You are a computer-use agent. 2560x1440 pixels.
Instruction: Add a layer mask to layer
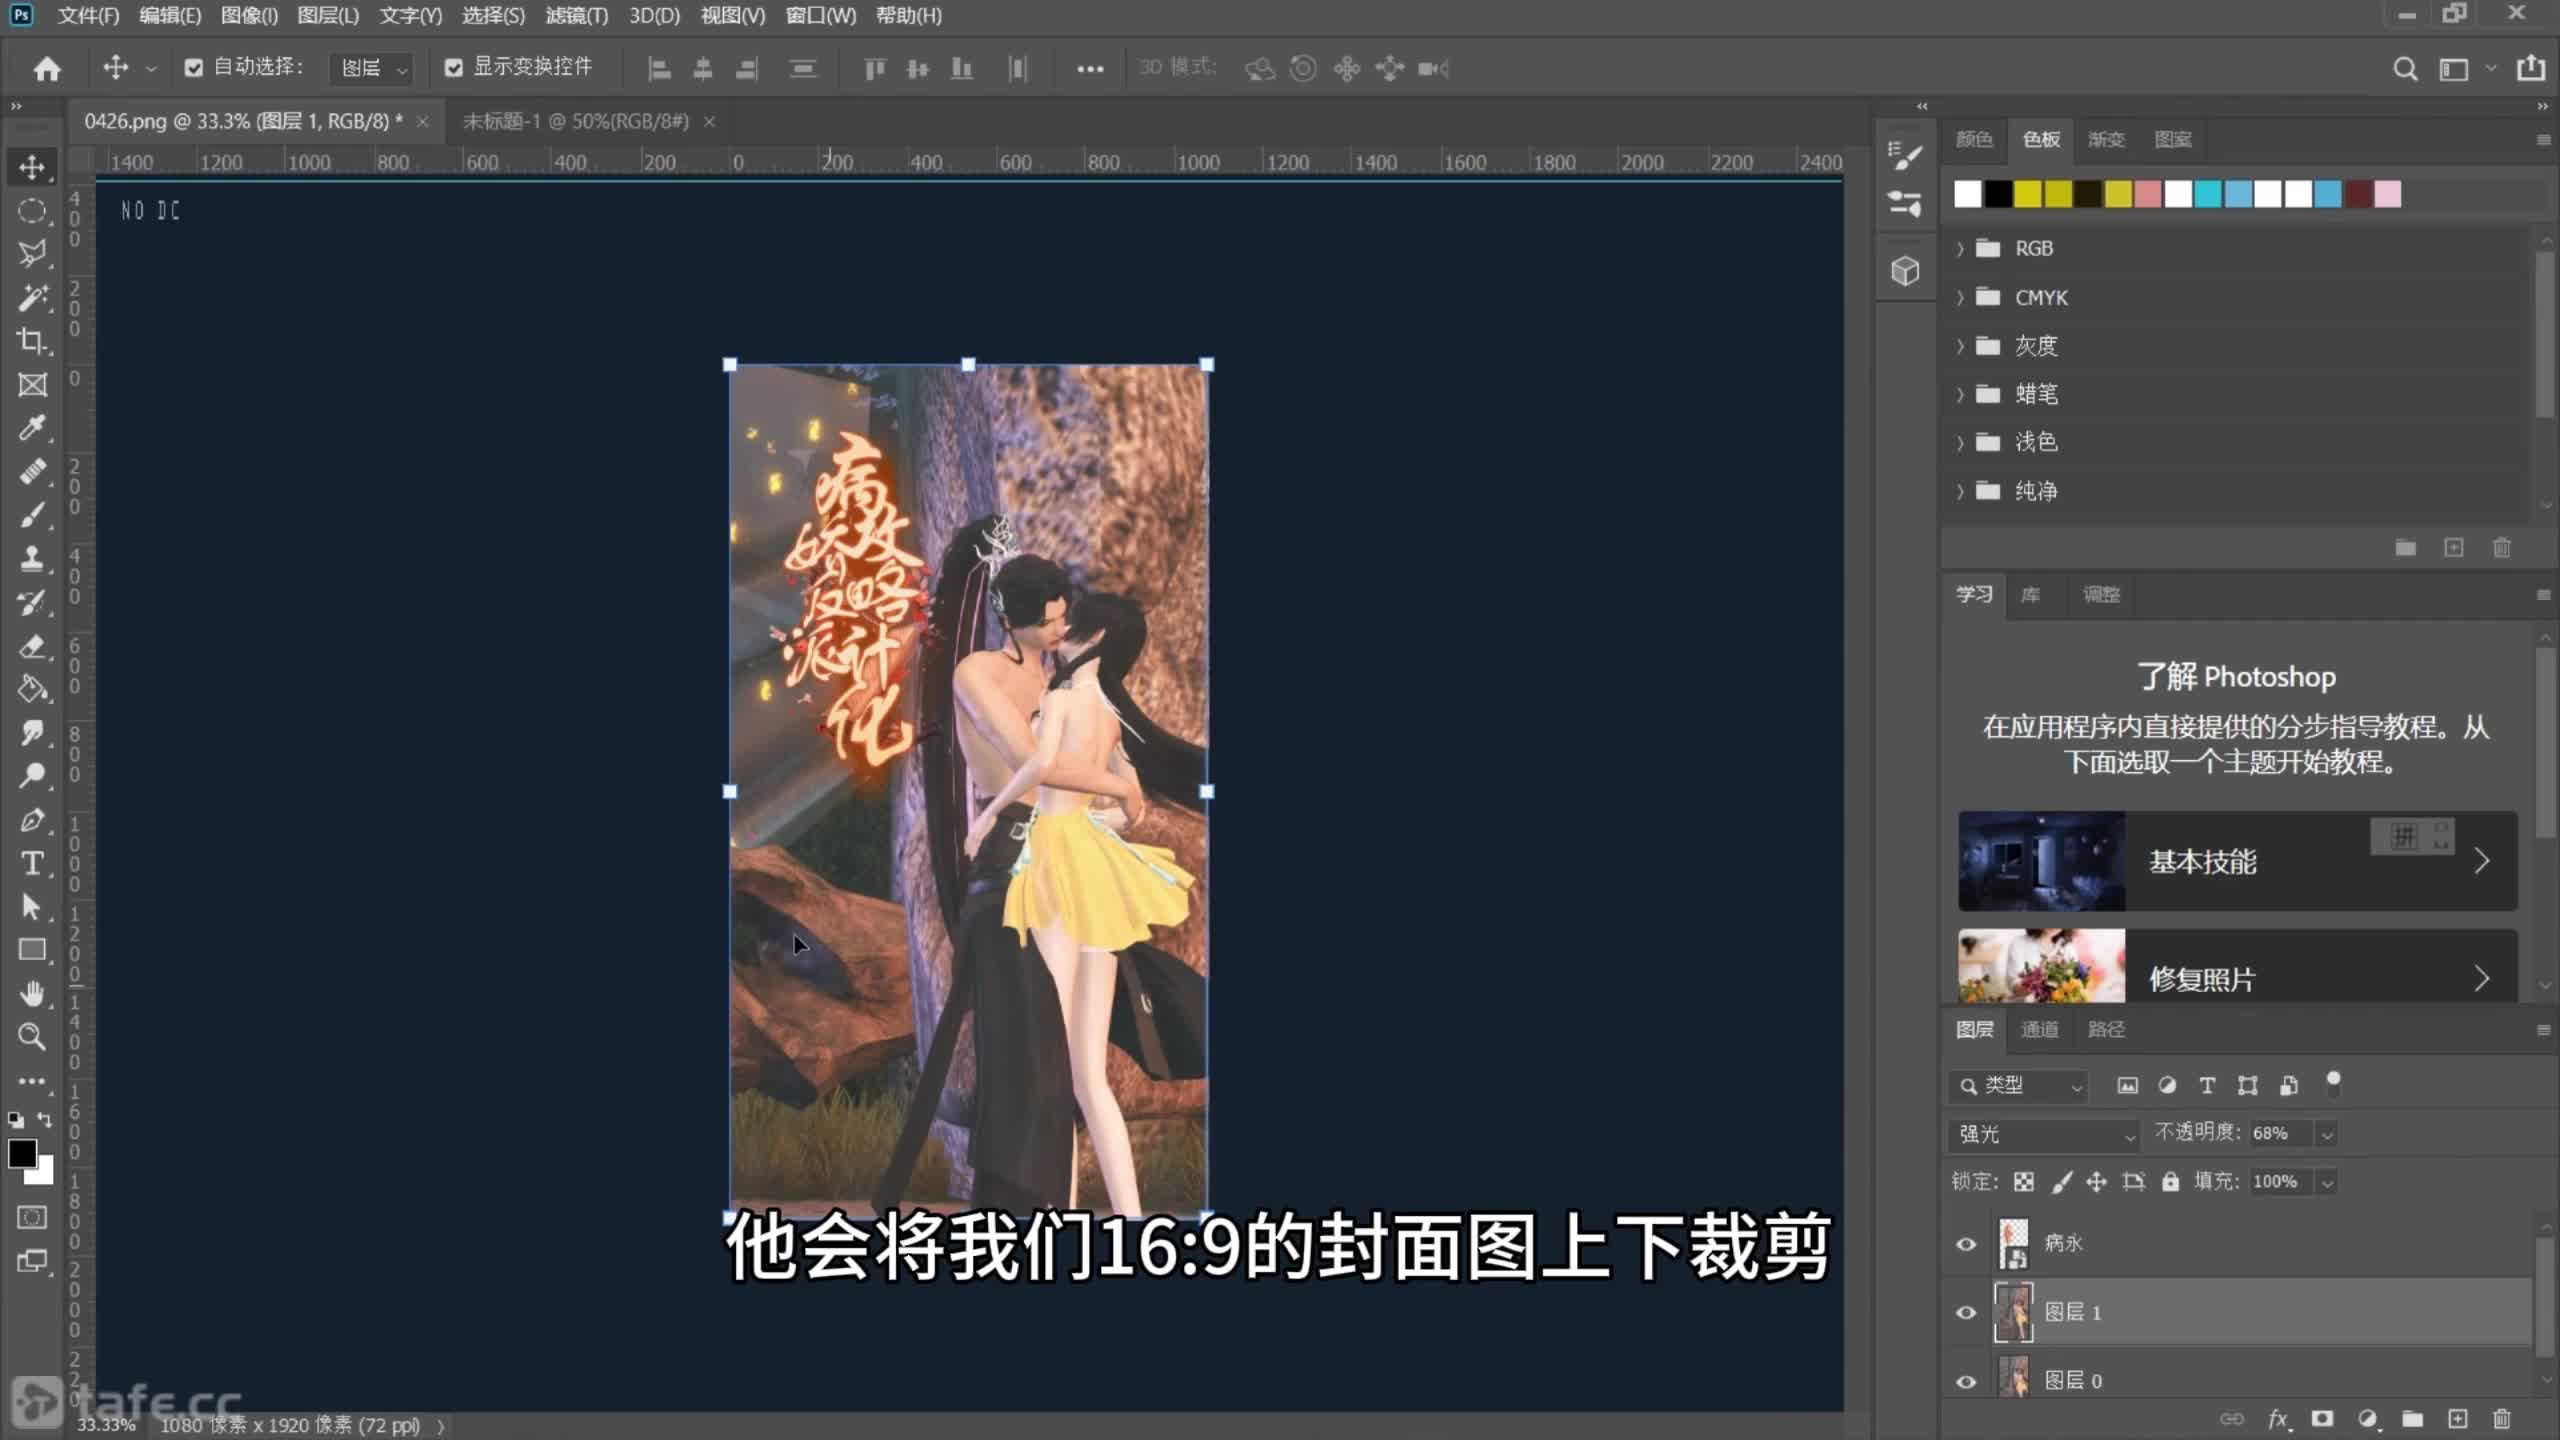tap(2322, 1419)
